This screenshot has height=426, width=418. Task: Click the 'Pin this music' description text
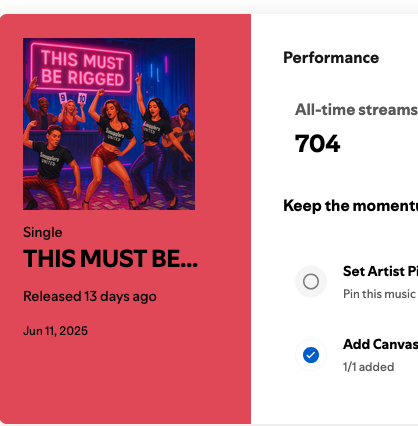[x=380, y=294]
